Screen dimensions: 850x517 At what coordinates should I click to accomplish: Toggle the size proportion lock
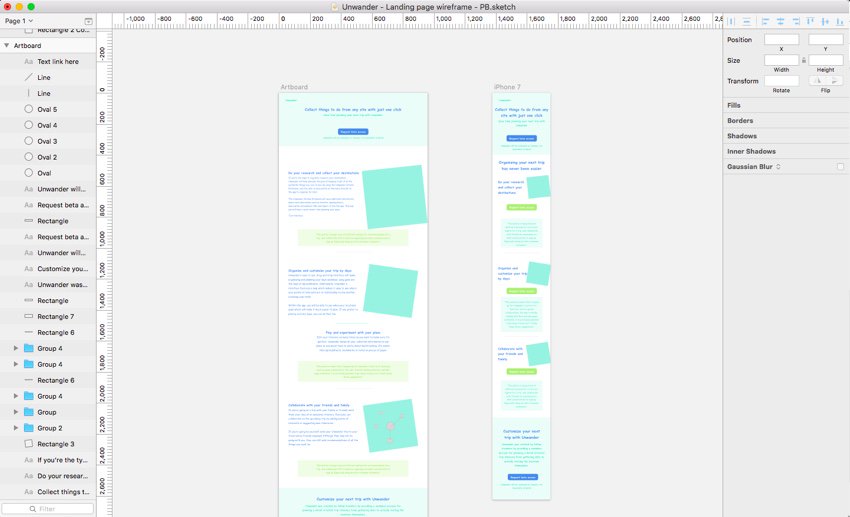click(x=804, y=60)
